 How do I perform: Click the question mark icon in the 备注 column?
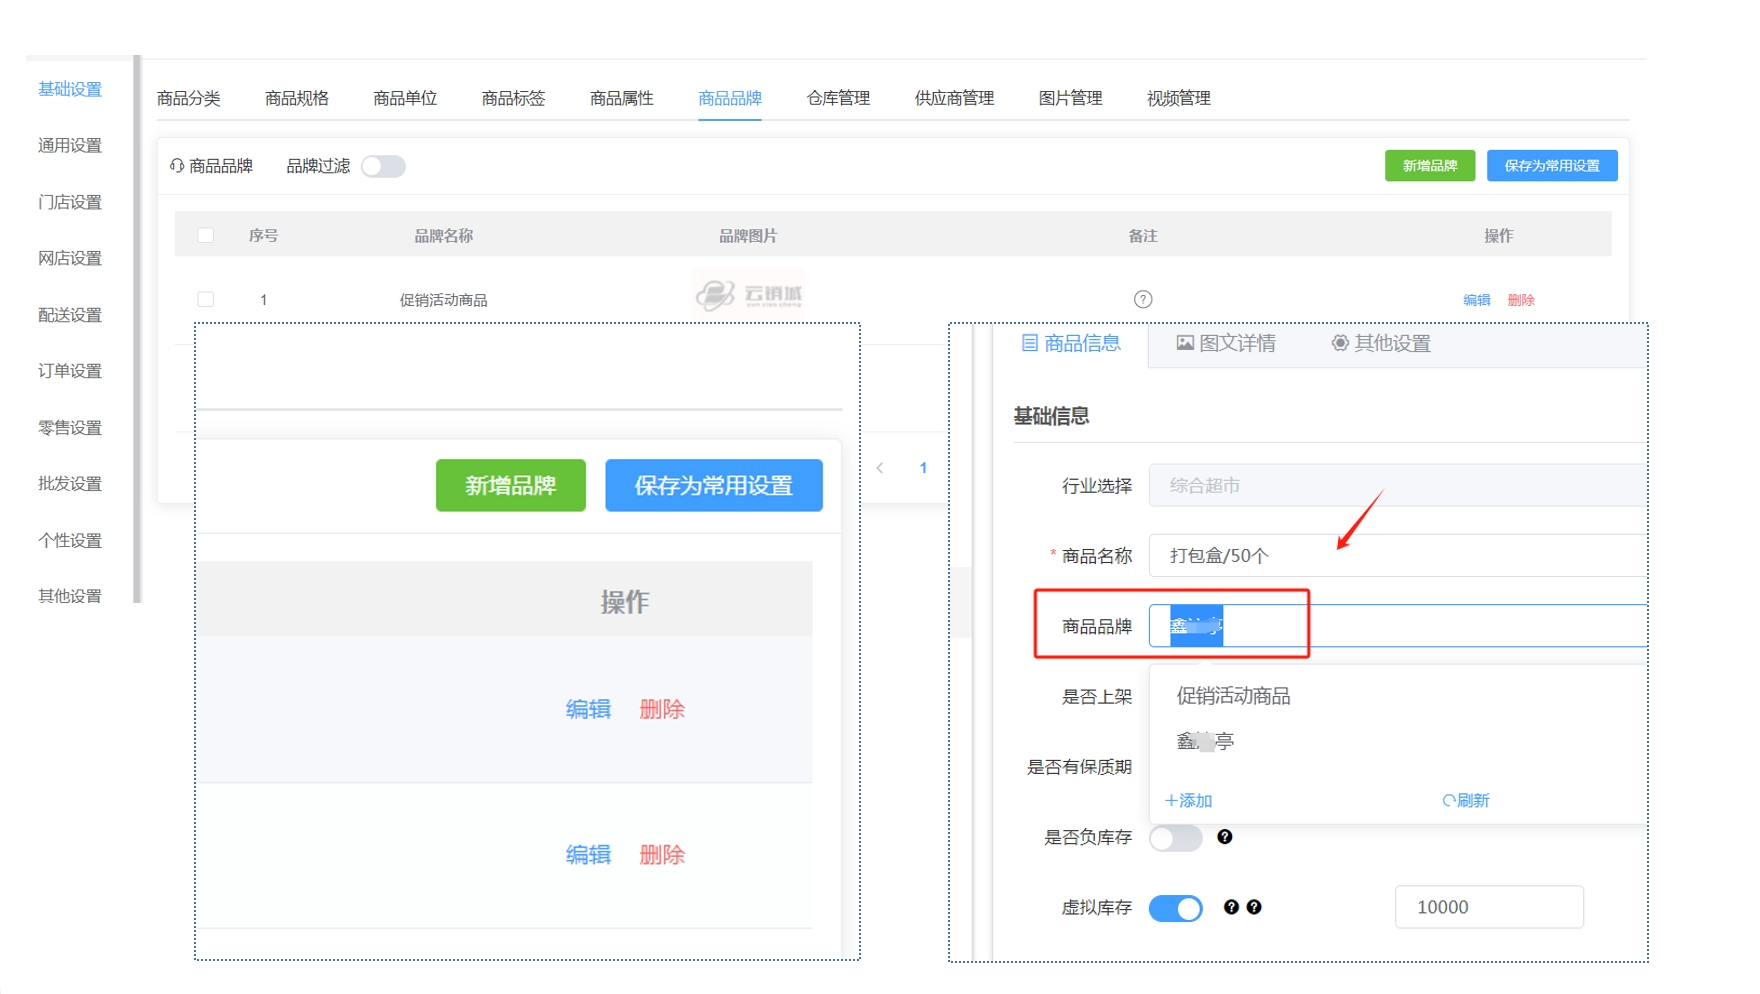point(1142,299)
